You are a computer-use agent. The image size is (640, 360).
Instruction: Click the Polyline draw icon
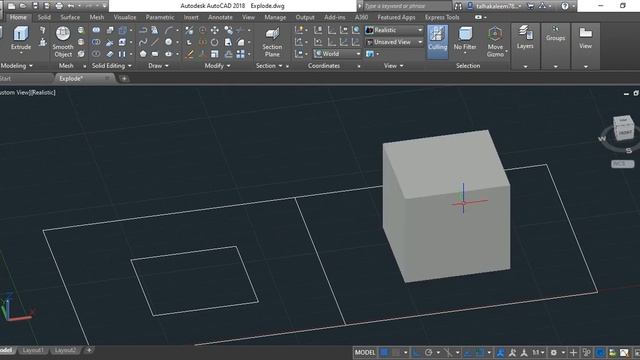click(x=143, y=30)
